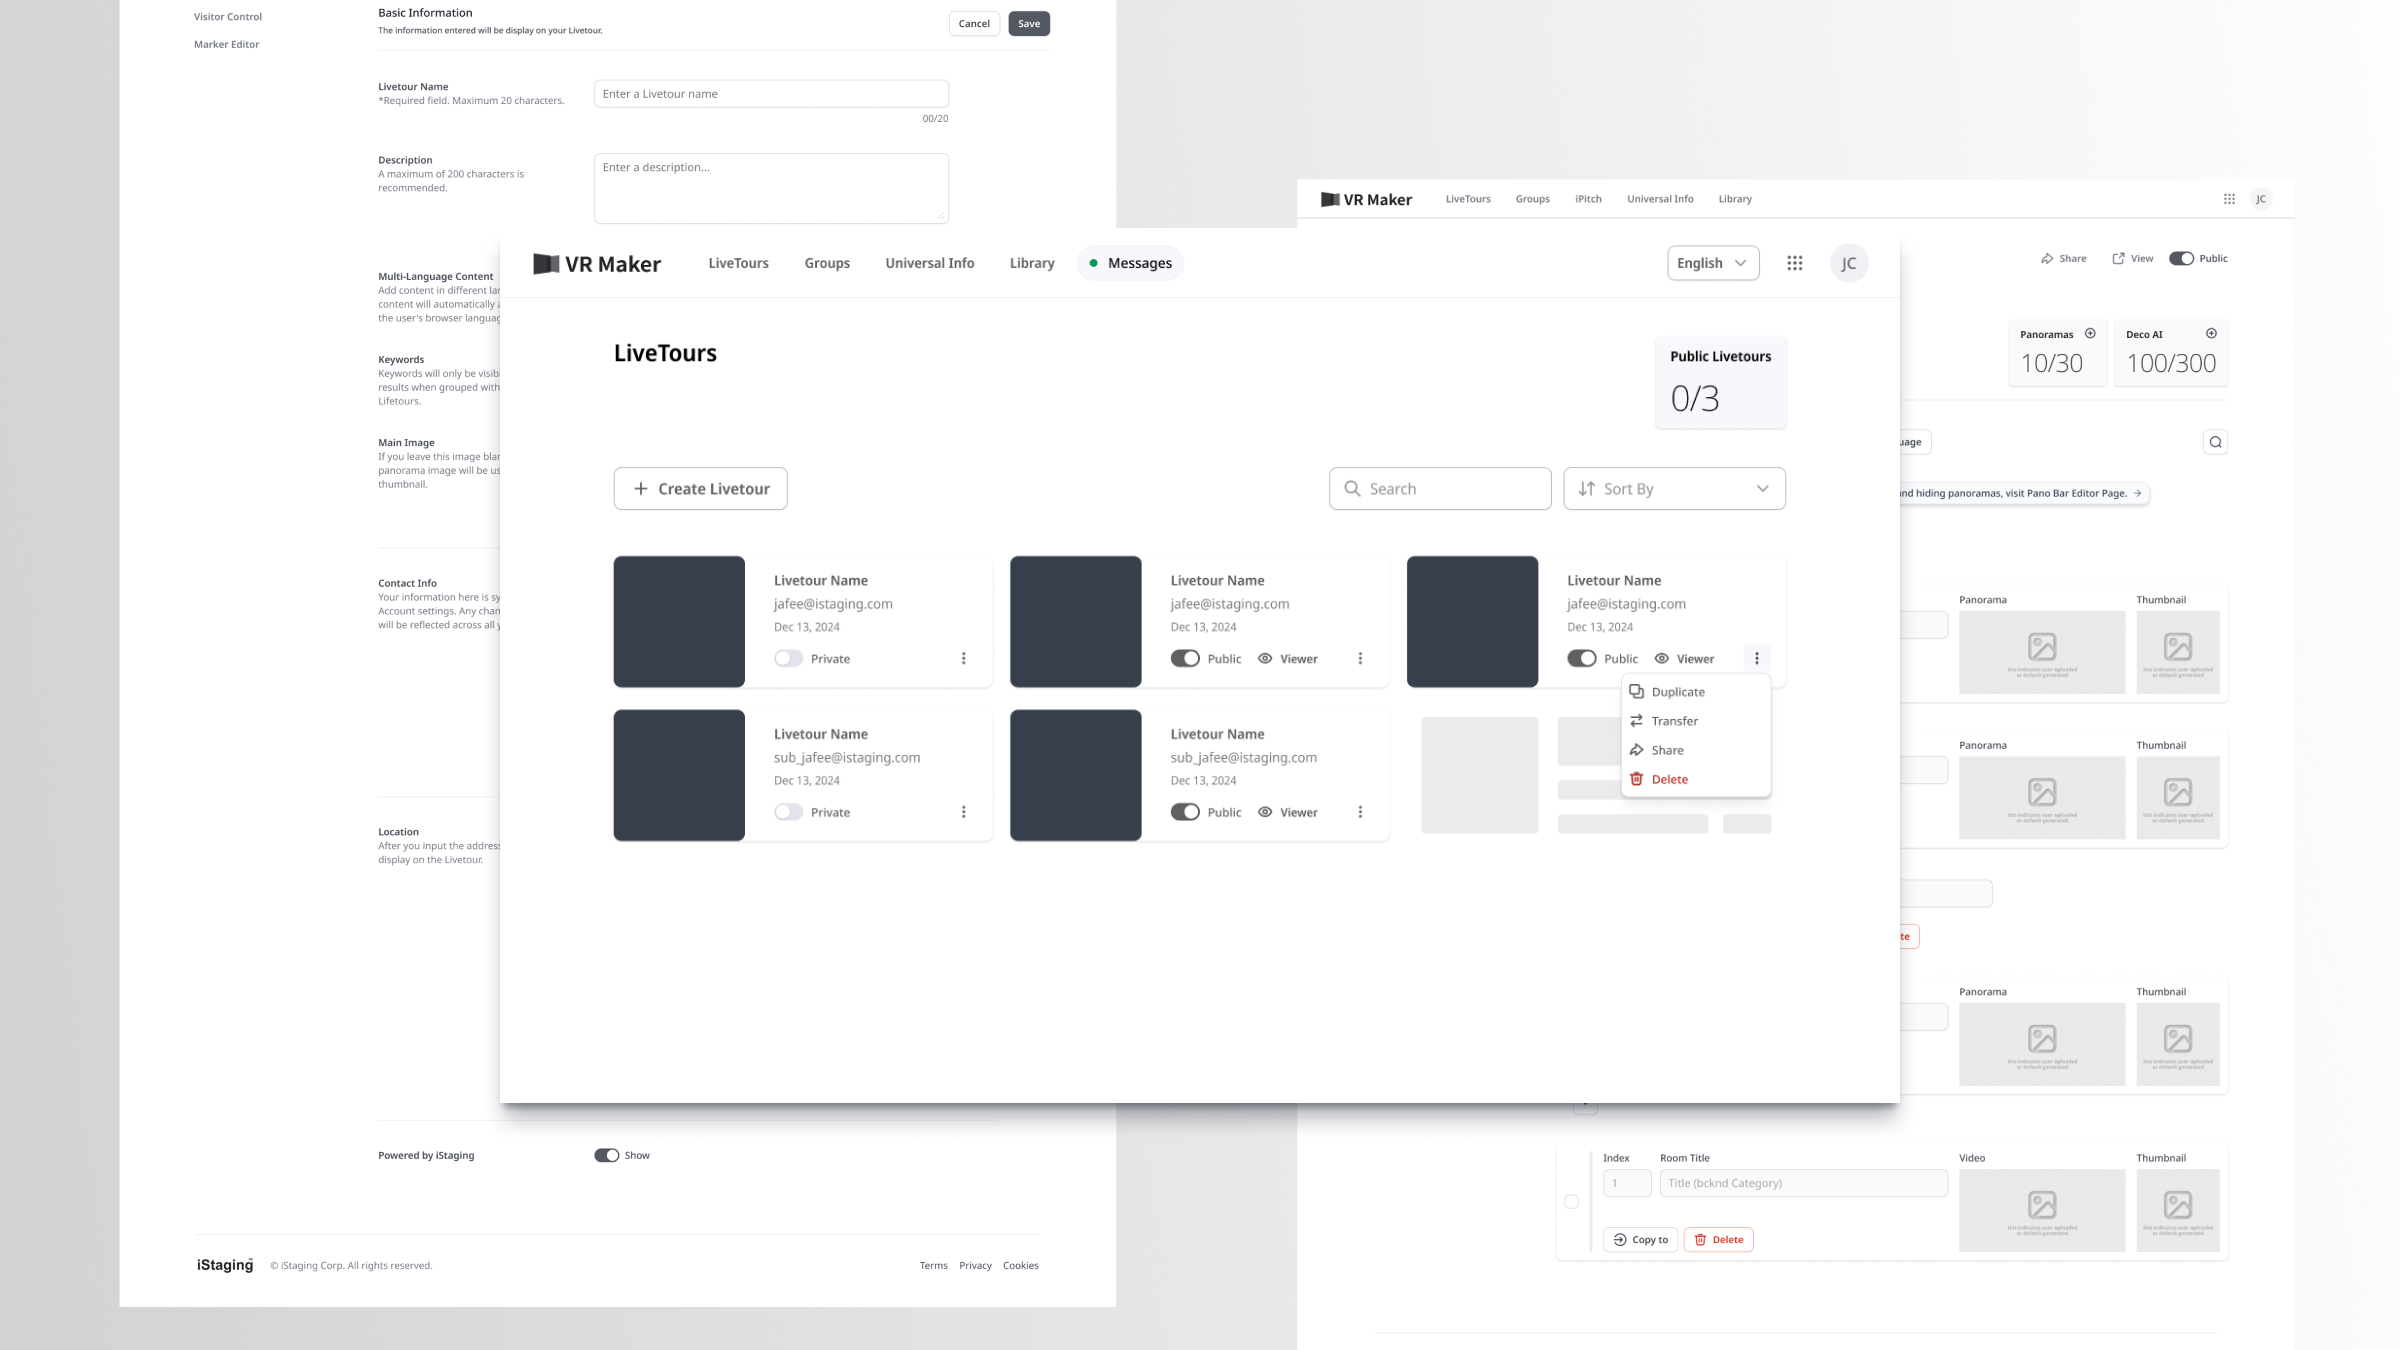Select Duplicate in the context menu
The height and width of the screenshot is (1350, 2400).
pyautogui.click(x=1678, y=691)
